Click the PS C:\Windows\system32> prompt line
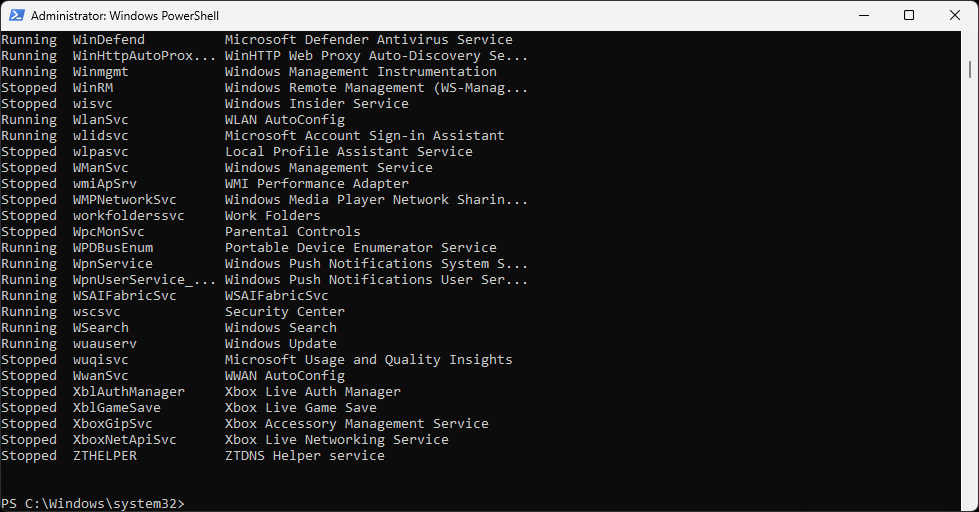 [93, 503]
